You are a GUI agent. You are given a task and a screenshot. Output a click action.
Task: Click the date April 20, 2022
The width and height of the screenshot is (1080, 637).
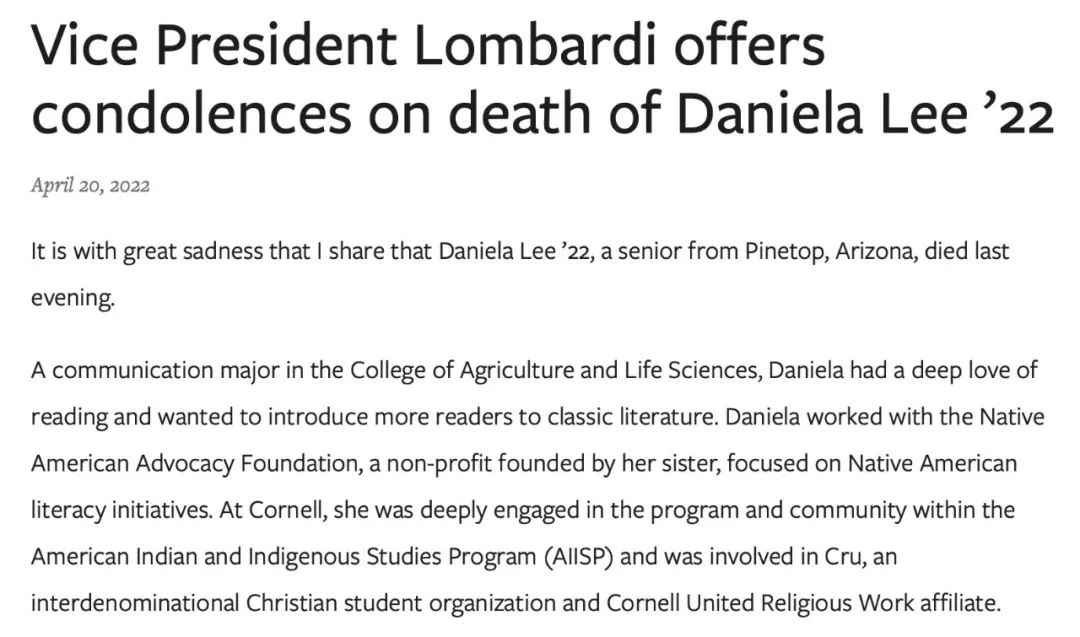point(90,186)
